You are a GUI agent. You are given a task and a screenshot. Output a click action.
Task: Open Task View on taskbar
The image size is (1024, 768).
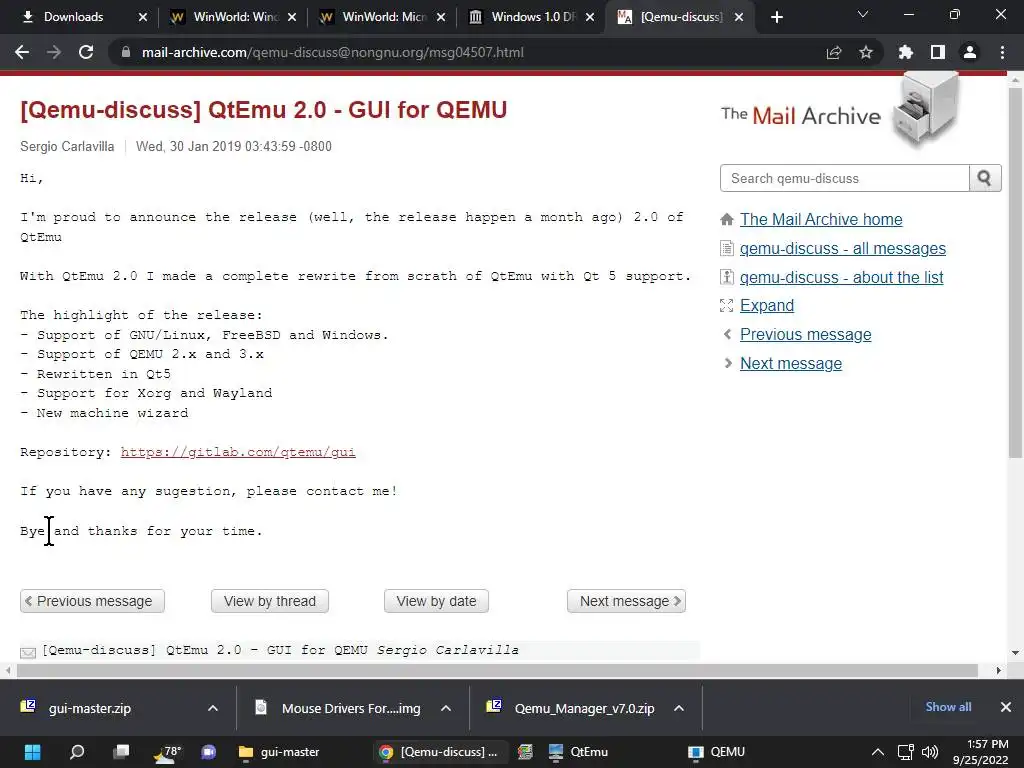121,752
